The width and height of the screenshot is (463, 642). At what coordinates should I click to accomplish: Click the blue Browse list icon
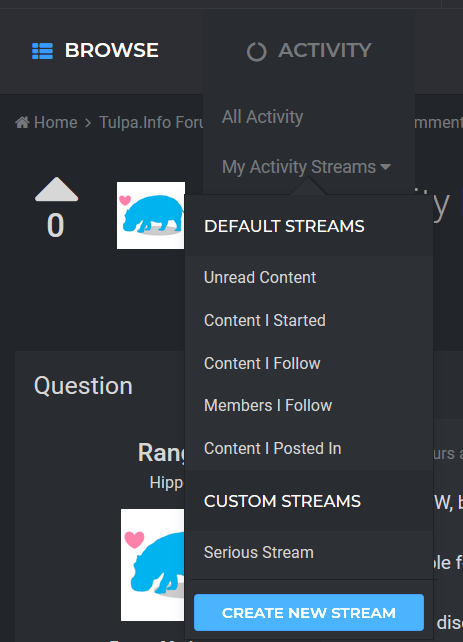point(42,51)
